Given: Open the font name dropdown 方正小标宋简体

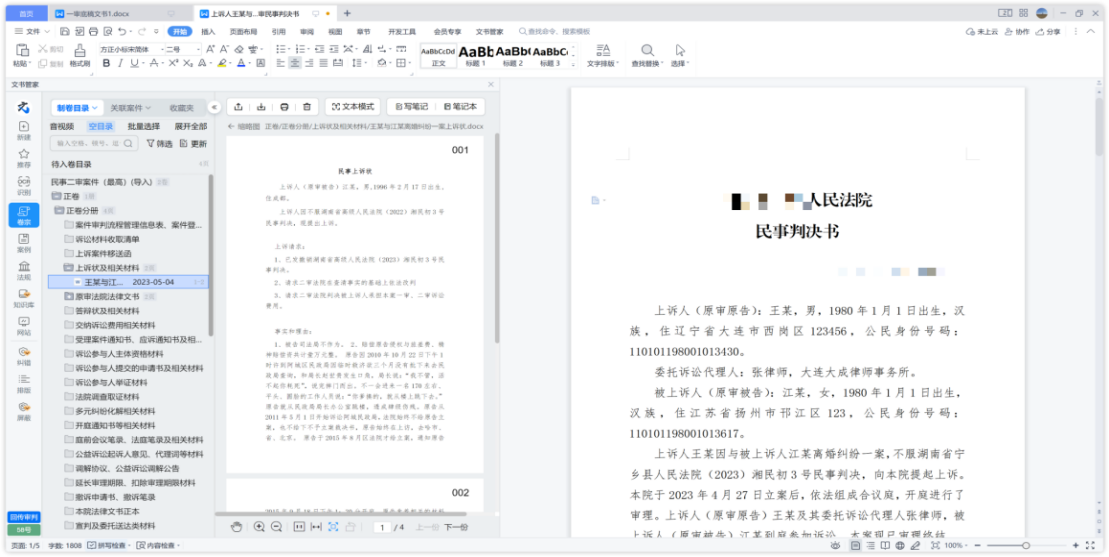Looking at the screenshot, I should 129,49.
